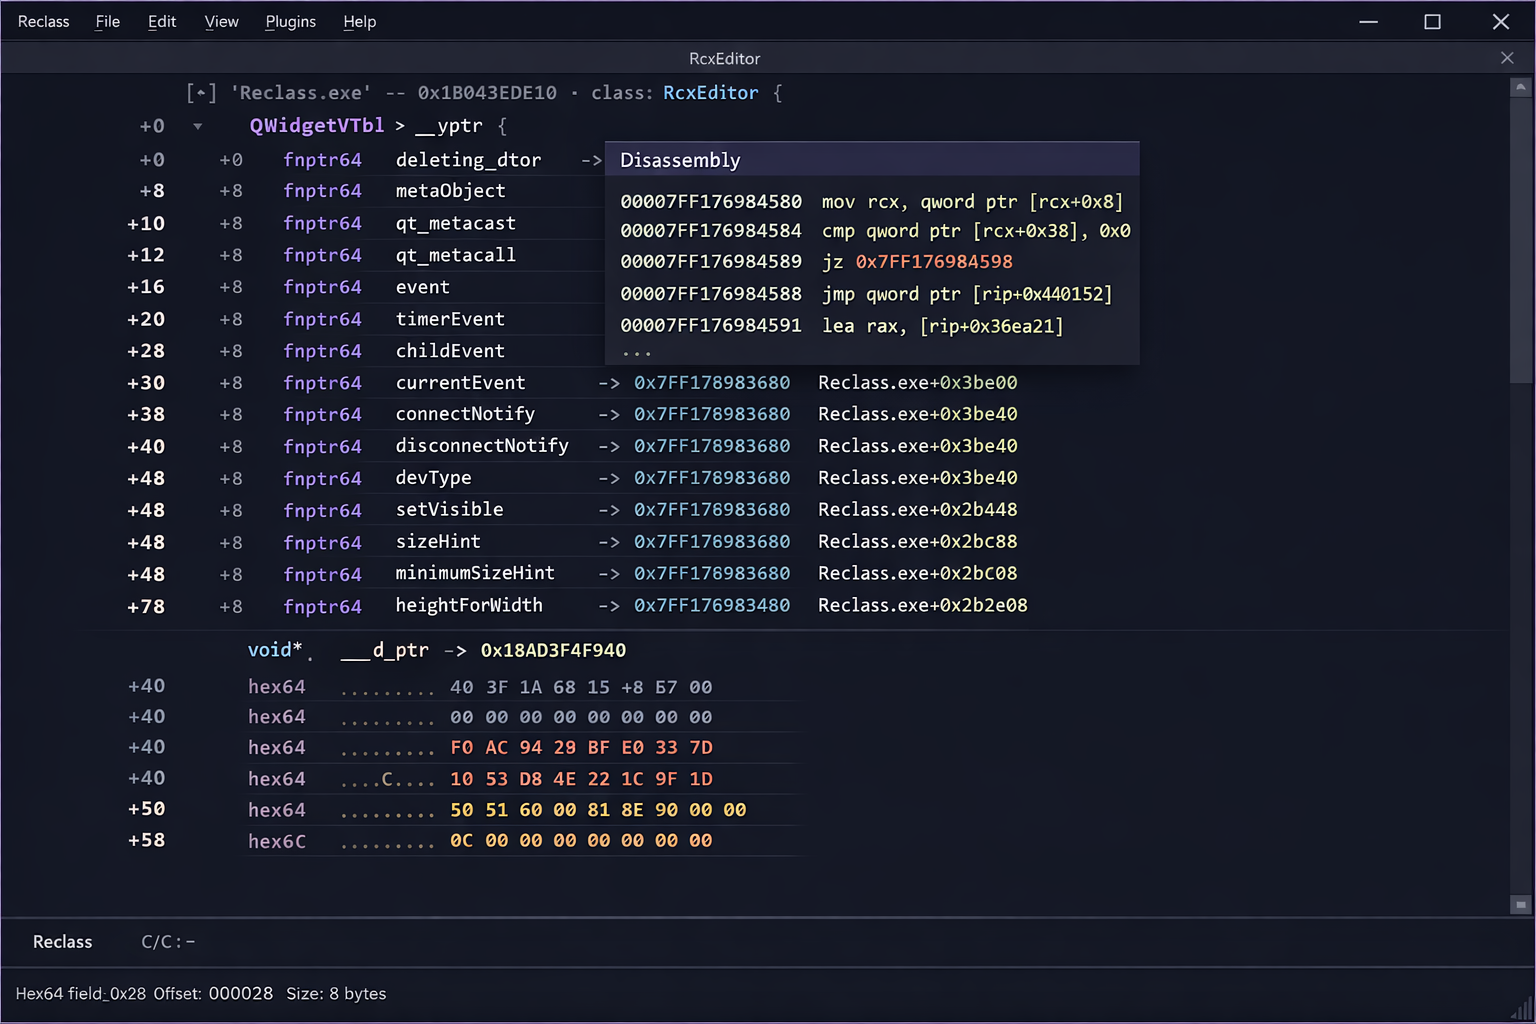This screenshot has width=1536, height=1024.
Task: Select the disconnectNotify row name
Action: 482,446
